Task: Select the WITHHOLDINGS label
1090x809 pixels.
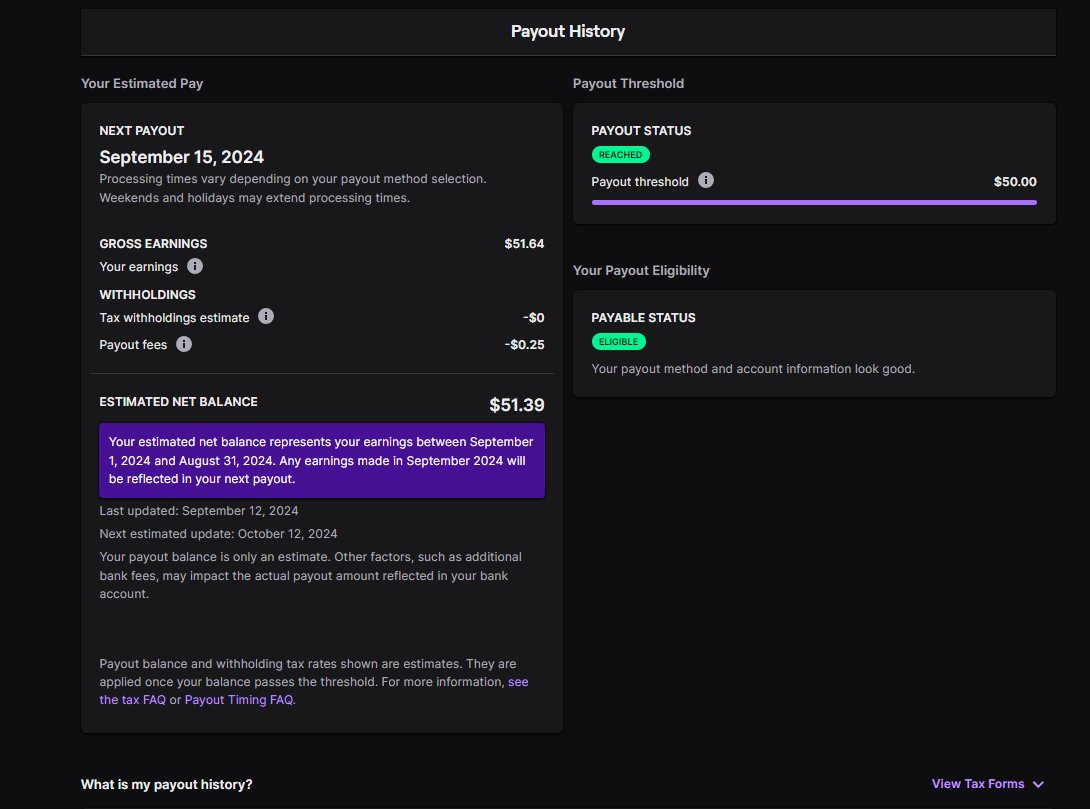Action: pos(147,295)
